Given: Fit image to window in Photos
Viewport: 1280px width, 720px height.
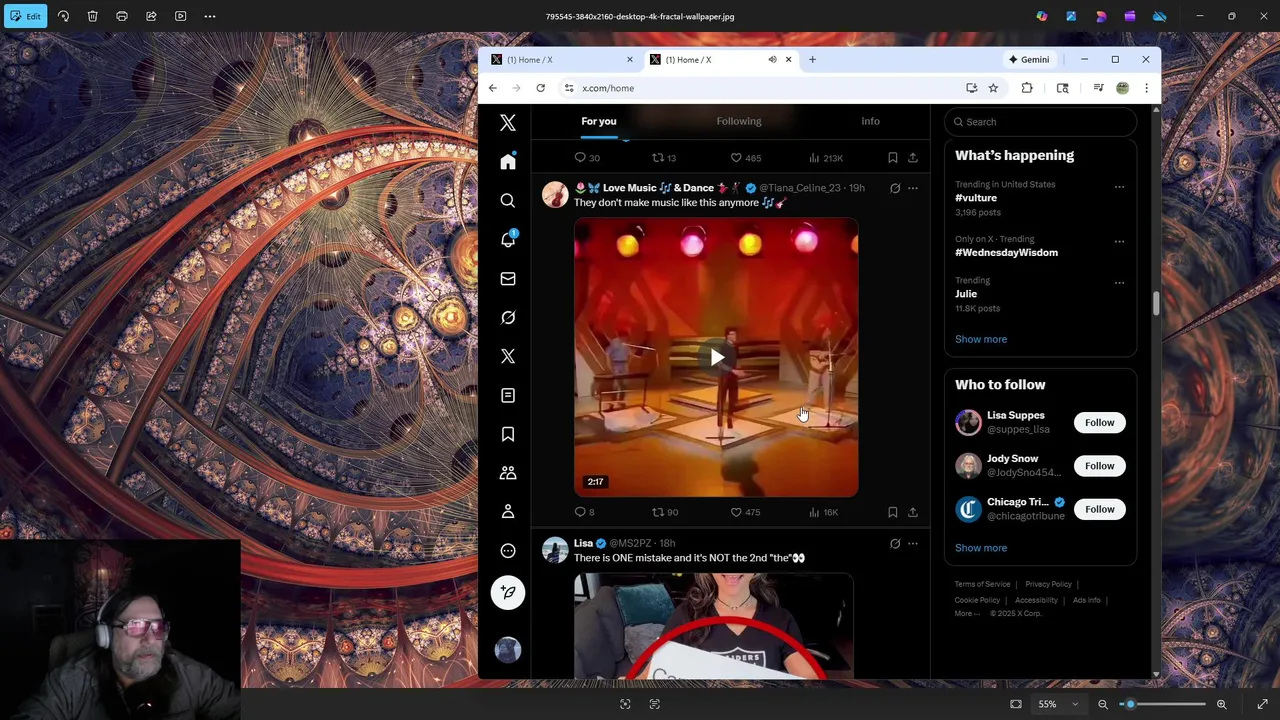Looking at the screenshot, I should click(x=1016, y=704).
